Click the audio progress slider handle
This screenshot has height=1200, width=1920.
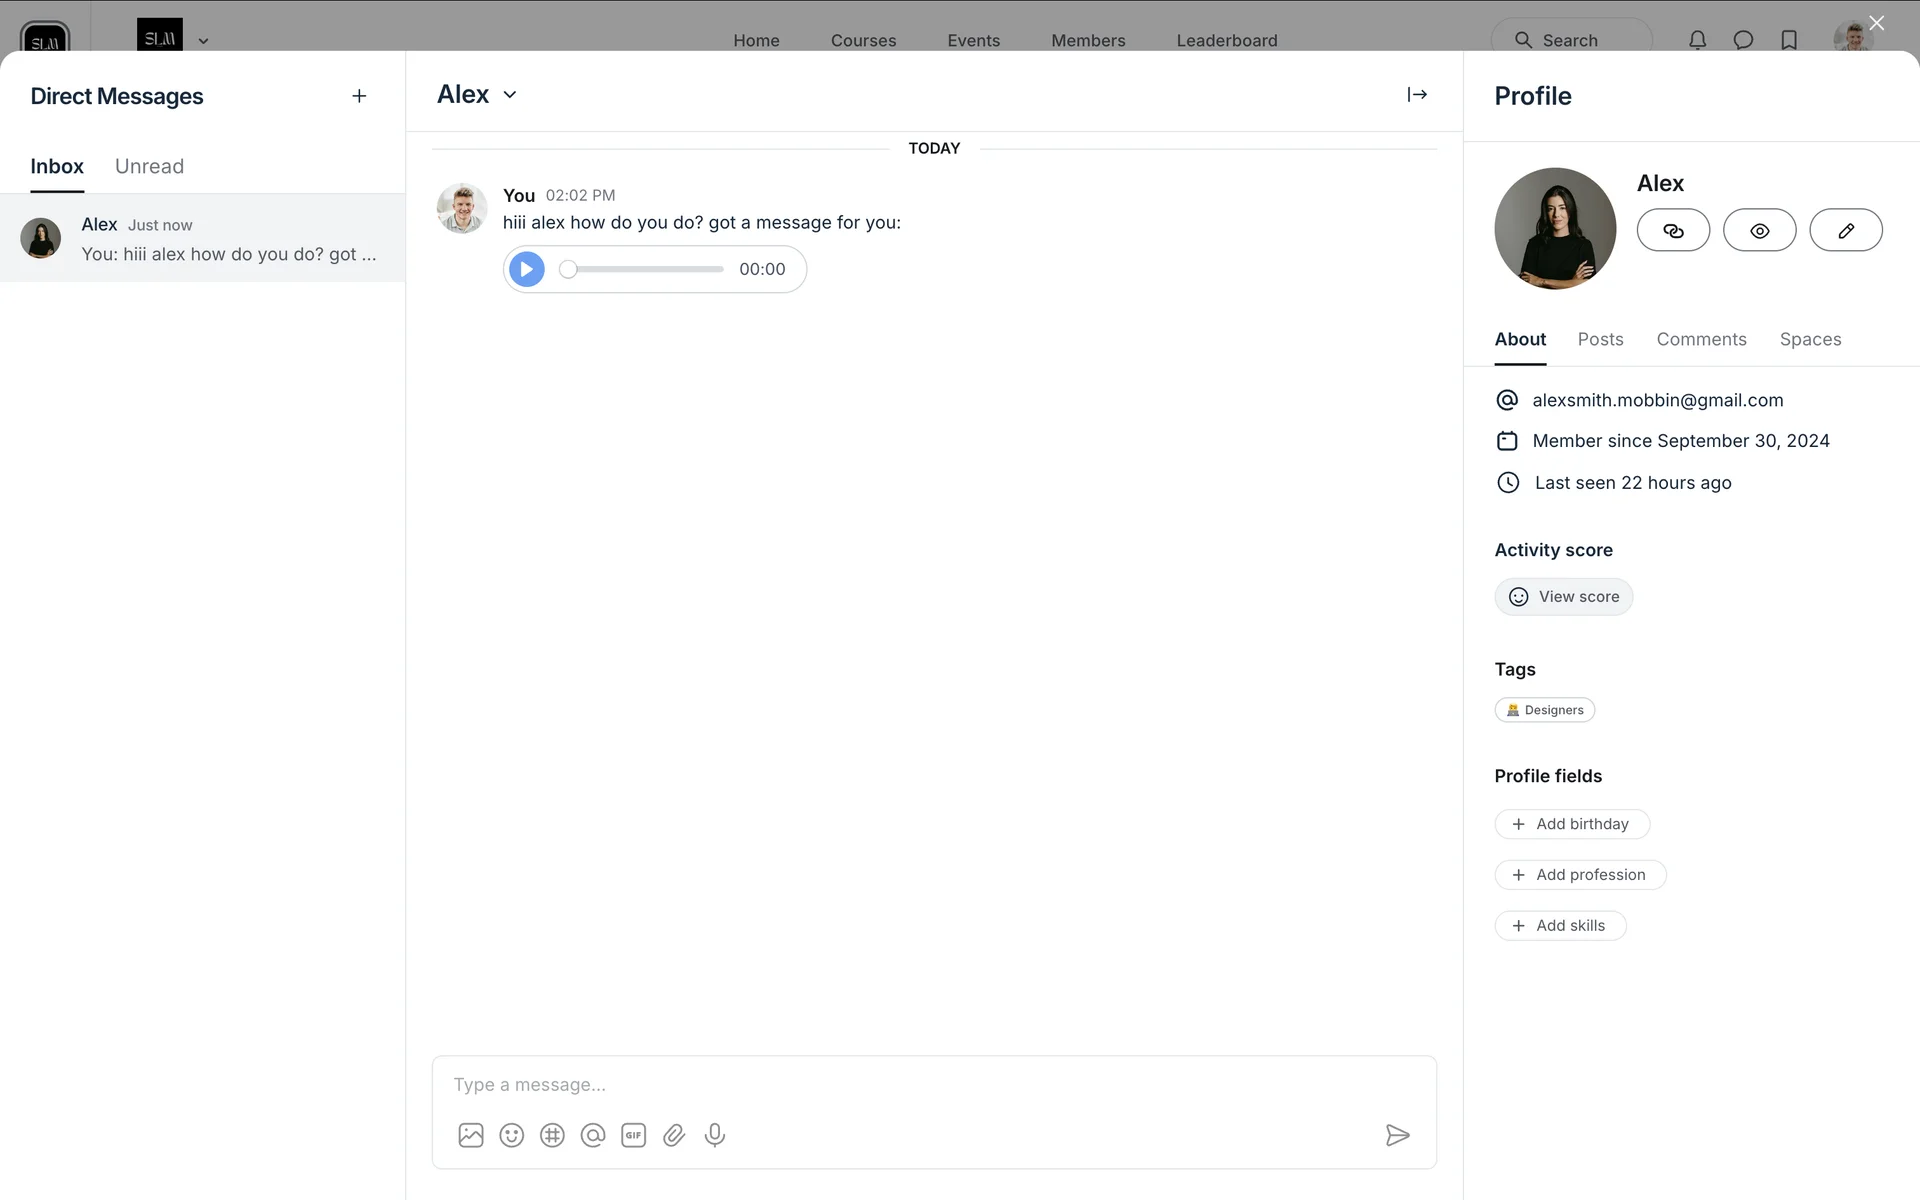pyautogui.click(x=568, y=269)
